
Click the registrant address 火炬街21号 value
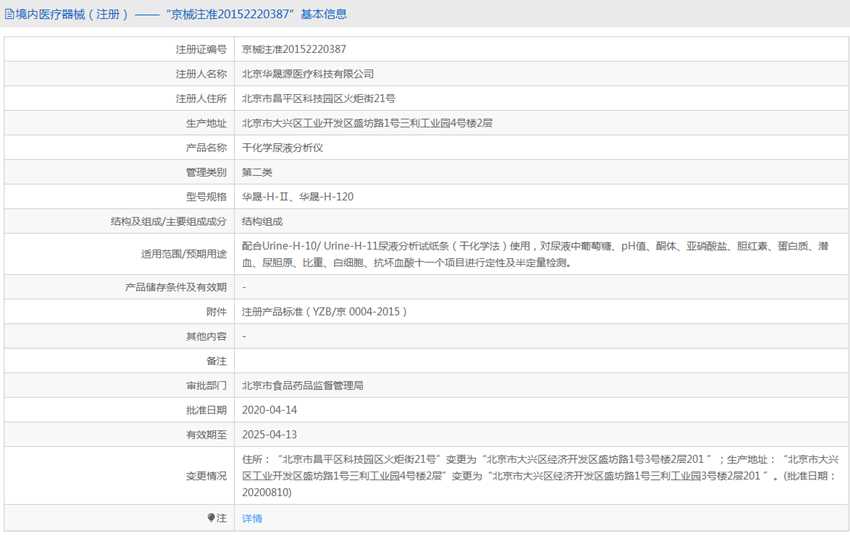tap(318, 99)
